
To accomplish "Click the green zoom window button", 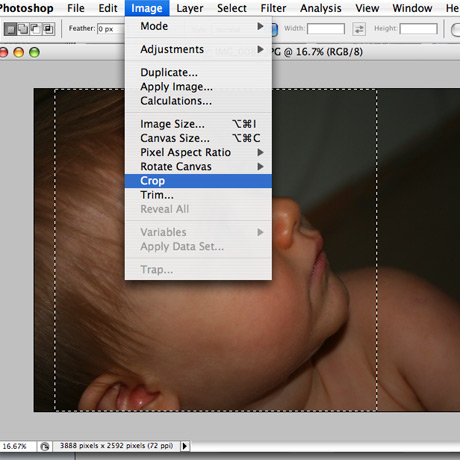I will [x=34, y=52].
